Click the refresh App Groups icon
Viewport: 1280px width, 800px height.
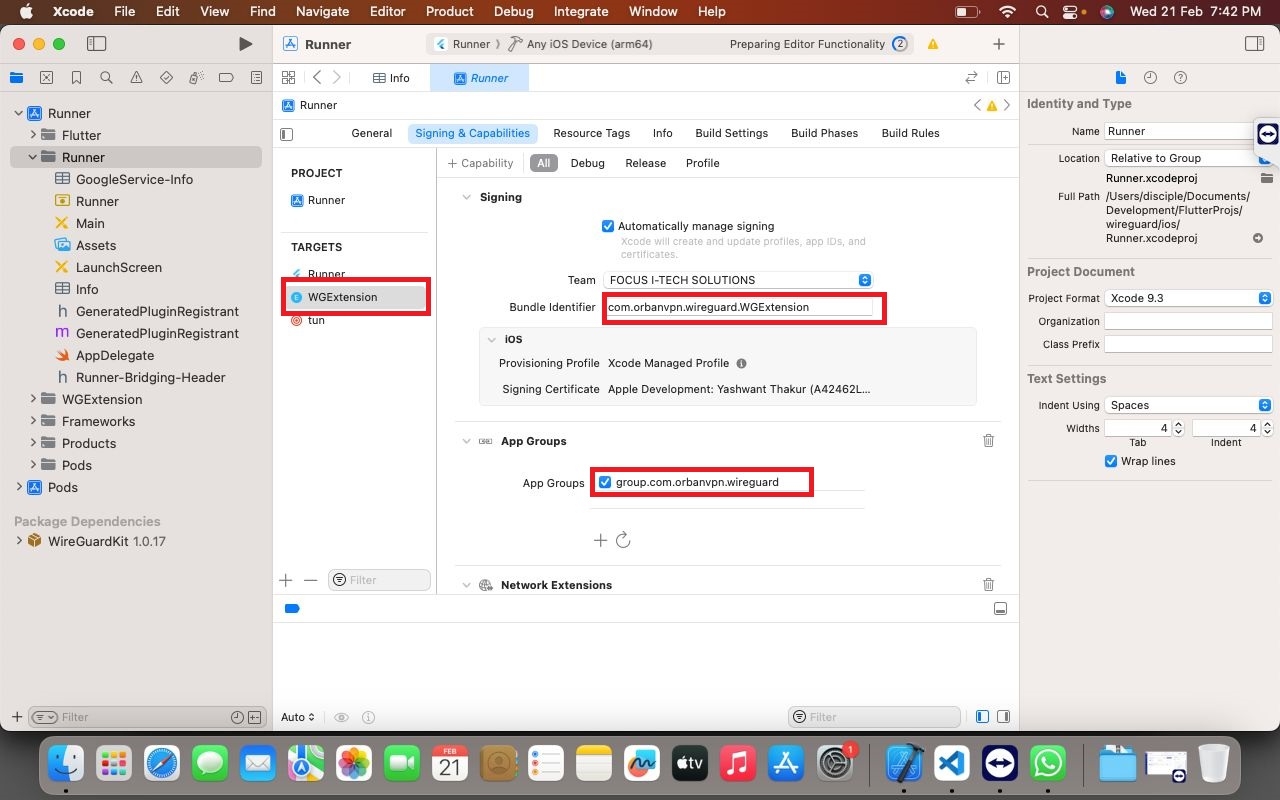623,540
